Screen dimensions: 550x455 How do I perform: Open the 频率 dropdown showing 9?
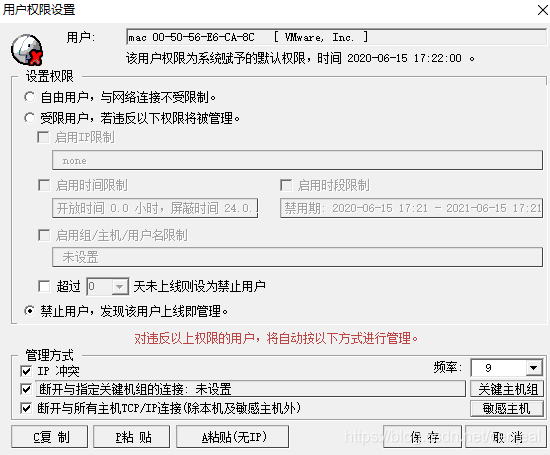pyautogui.click(x=533, y=368)
